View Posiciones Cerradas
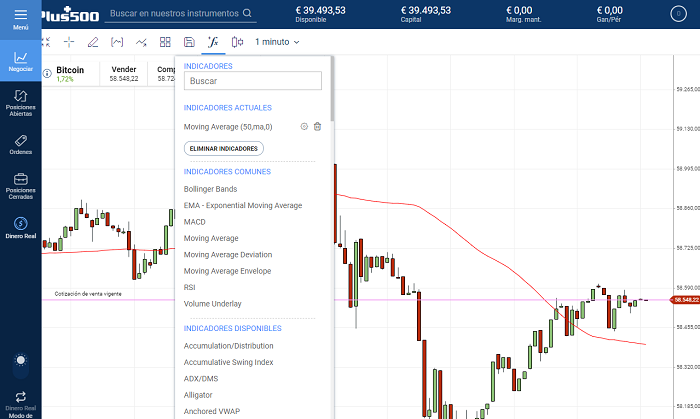The image size is (700, 419). click(x=21, y=187)
